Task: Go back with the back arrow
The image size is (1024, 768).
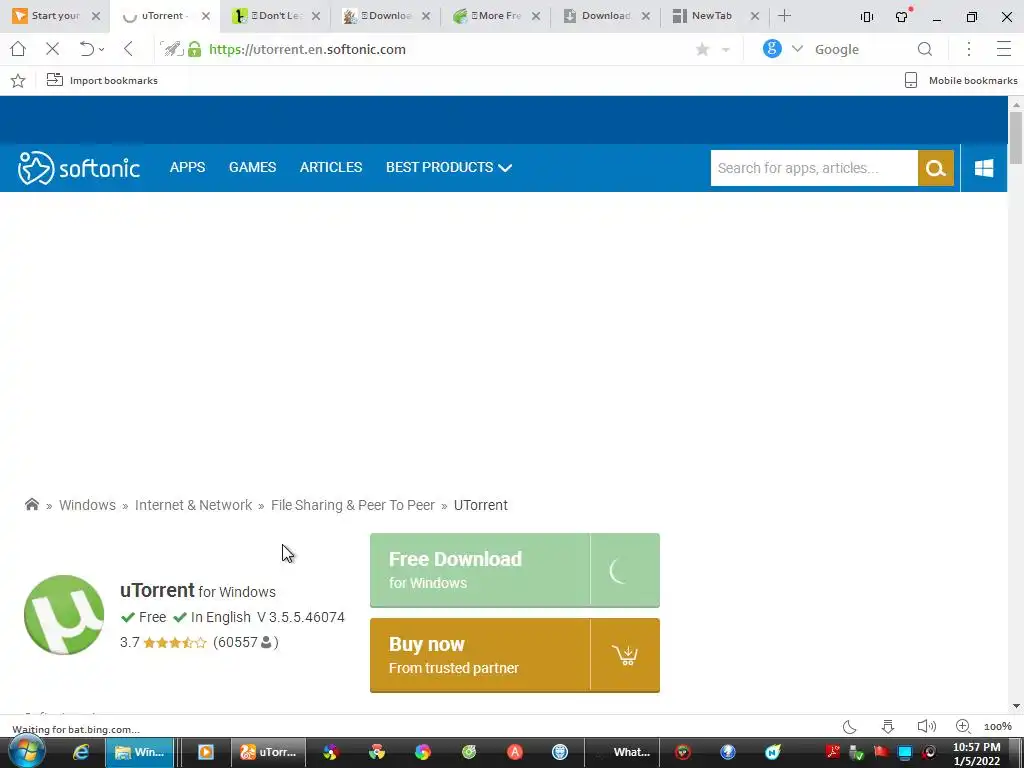Action: point(128,49)
